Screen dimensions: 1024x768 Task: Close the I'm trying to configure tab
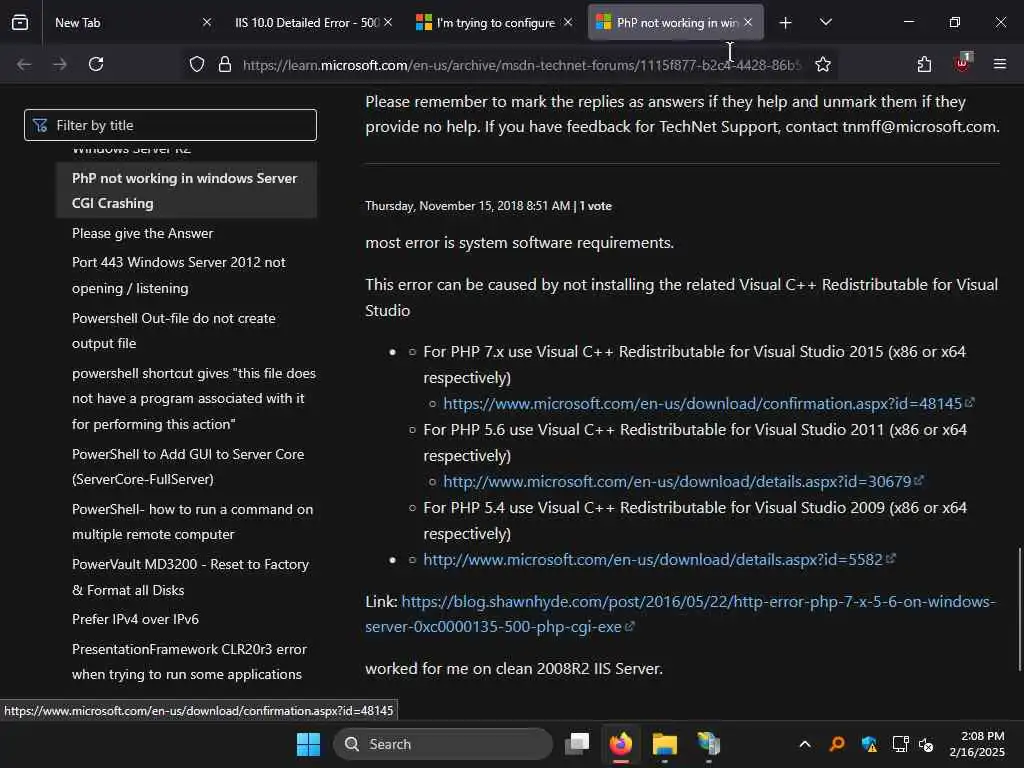568,23
